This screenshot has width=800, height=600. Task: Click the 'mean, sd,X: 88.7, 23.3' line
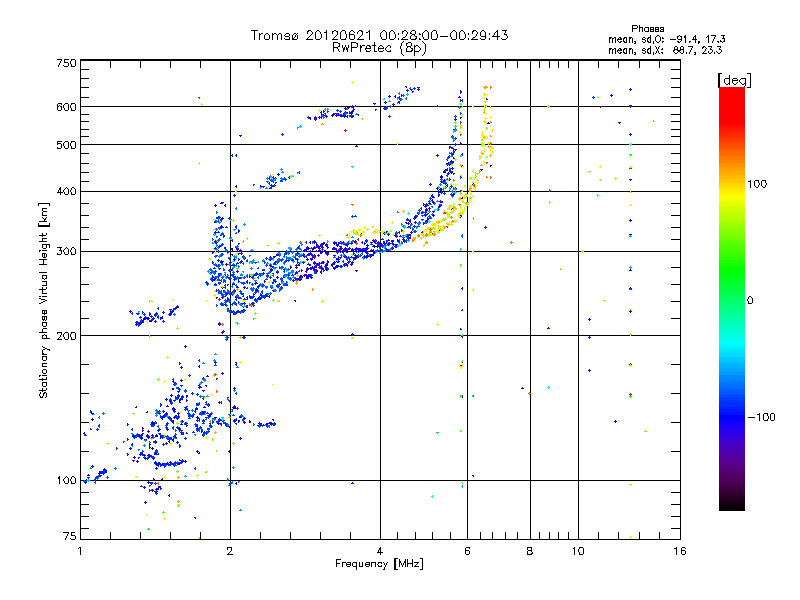(665, 50)
